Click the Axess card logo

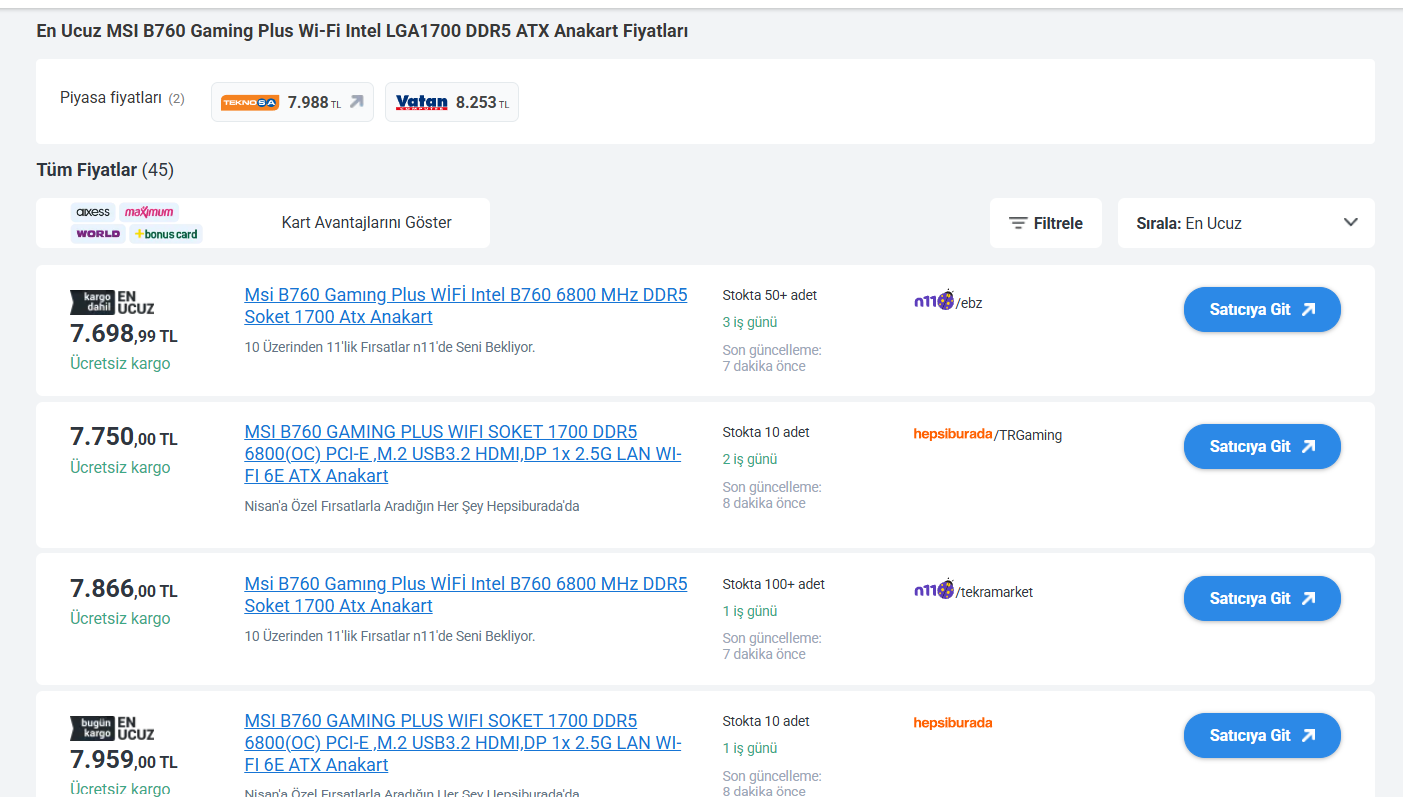(93, 212)
